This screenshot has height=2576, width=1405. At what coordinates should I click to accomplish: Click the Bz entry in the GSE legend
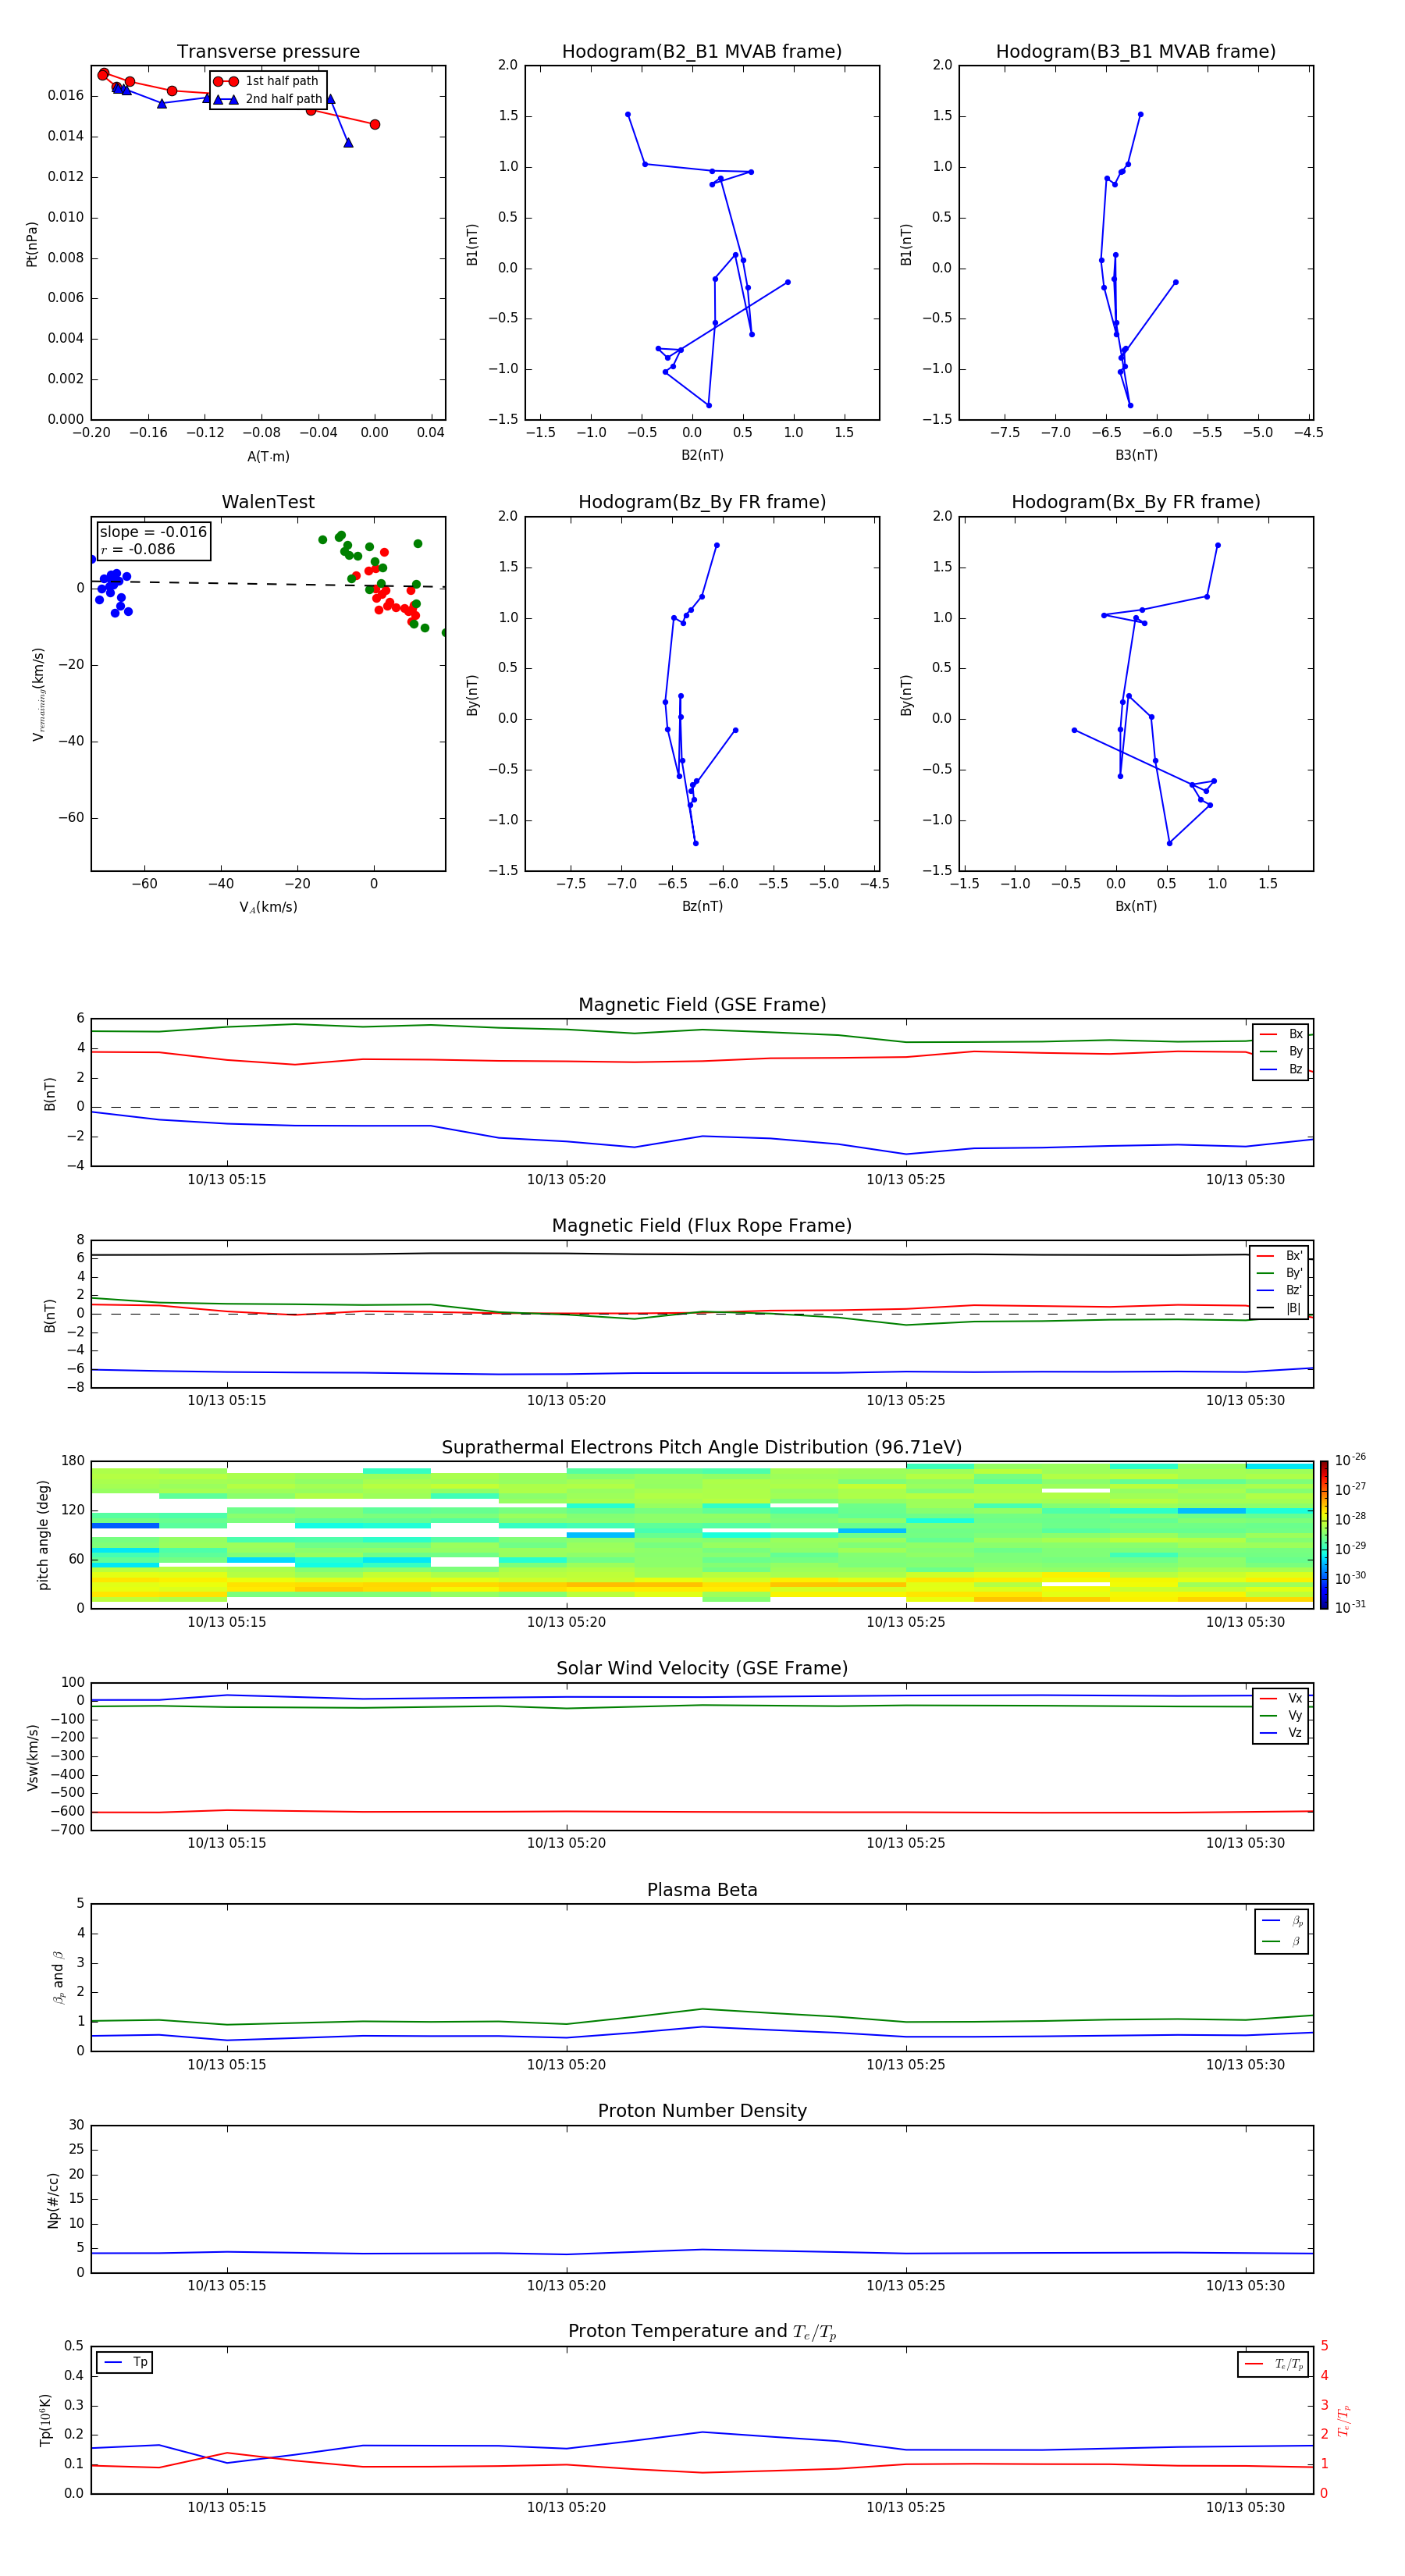click(x=1281, y=1069)
